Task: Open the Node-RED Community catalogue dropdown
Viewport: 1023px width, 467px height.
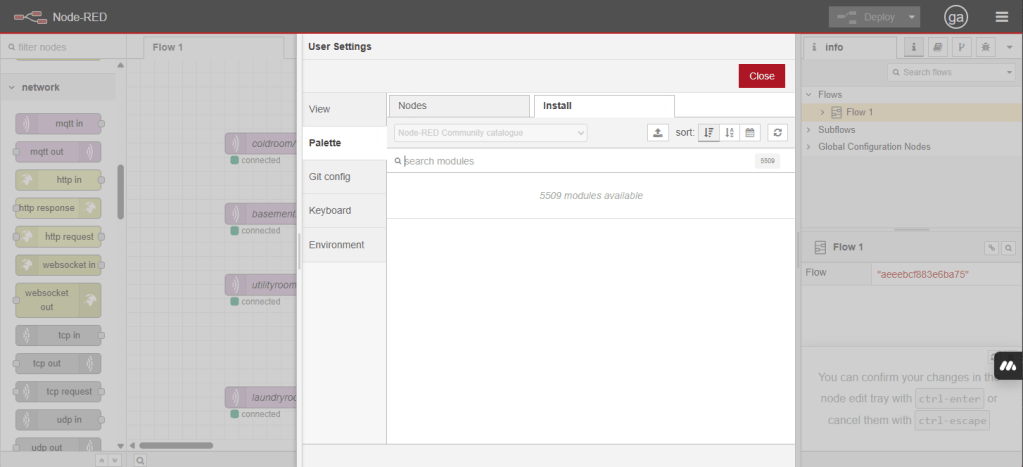Action: 491,132
